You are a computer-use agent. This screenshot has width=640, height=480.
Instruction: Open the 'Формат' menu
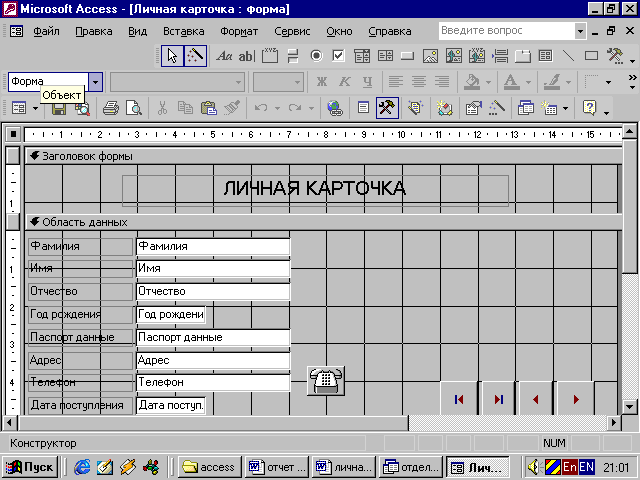tap(238, 31)
